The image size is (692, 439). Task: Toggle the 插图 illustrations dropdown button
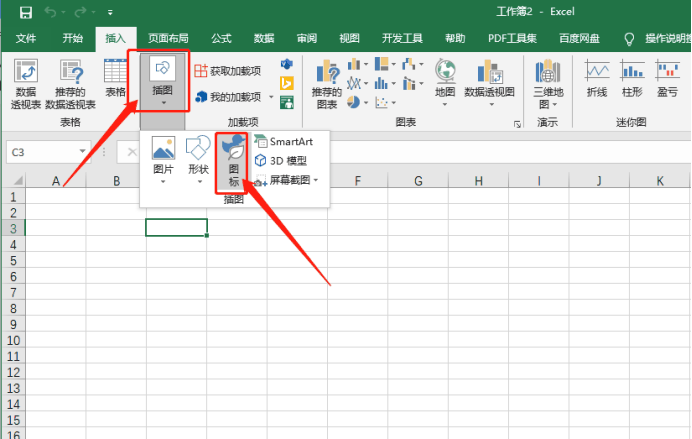pyautogui.click(x=162, y=82)
